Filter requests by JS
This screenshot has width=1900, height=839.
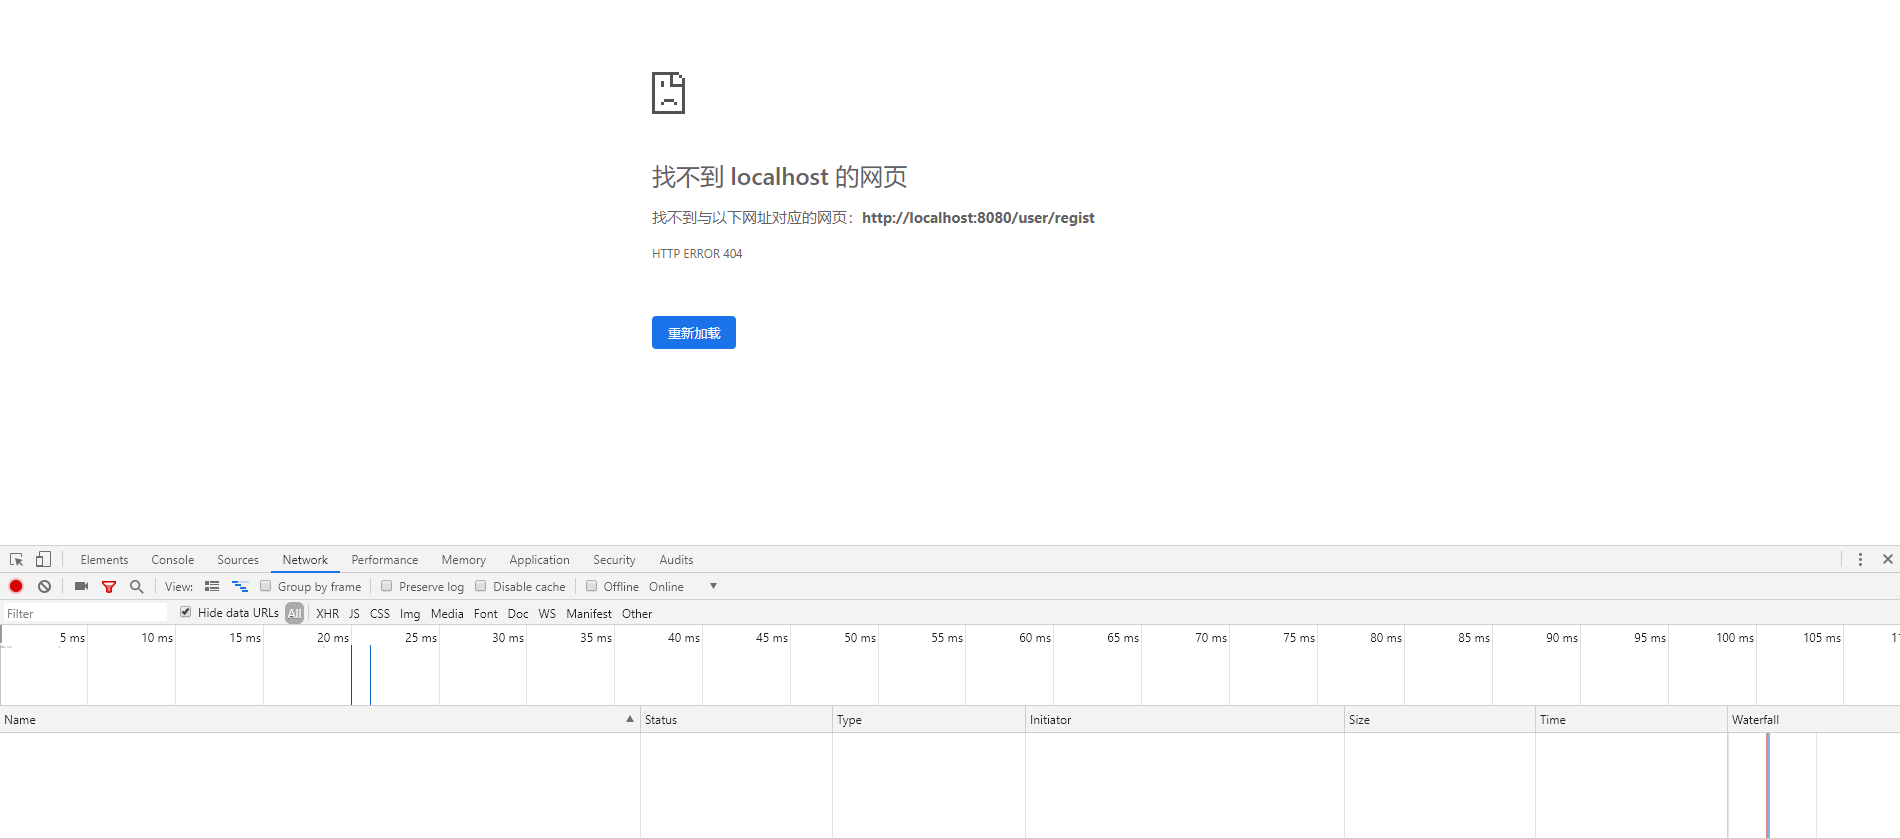click(x=354, y=614)
